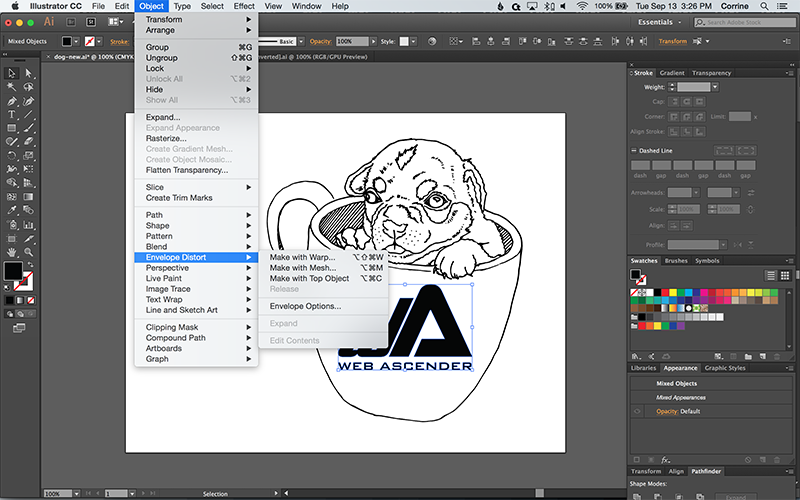800x500 pixels.
Task: Select the Type tool
Action: click(11, 115)
